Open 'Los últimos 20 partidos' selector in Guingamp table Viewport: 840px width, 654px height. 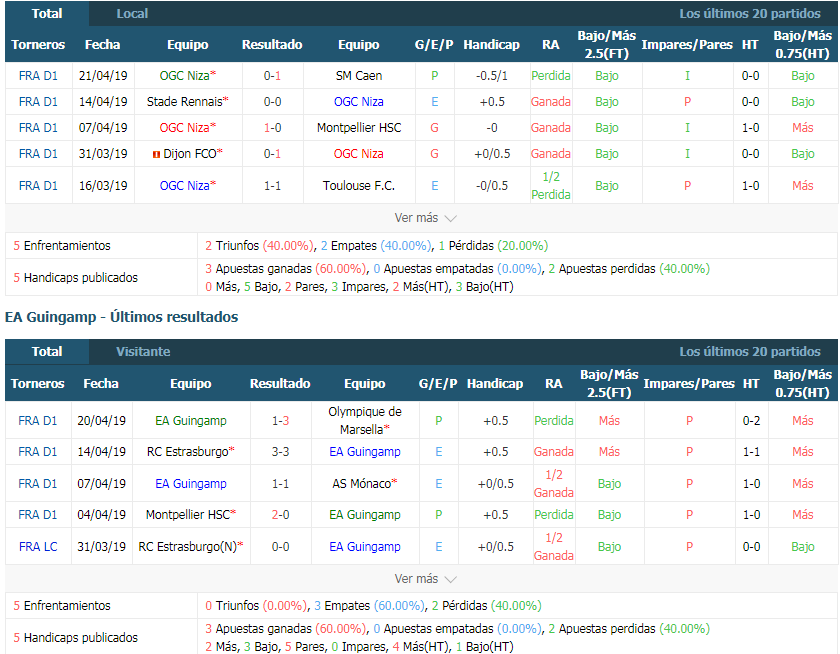click(749, 351)
